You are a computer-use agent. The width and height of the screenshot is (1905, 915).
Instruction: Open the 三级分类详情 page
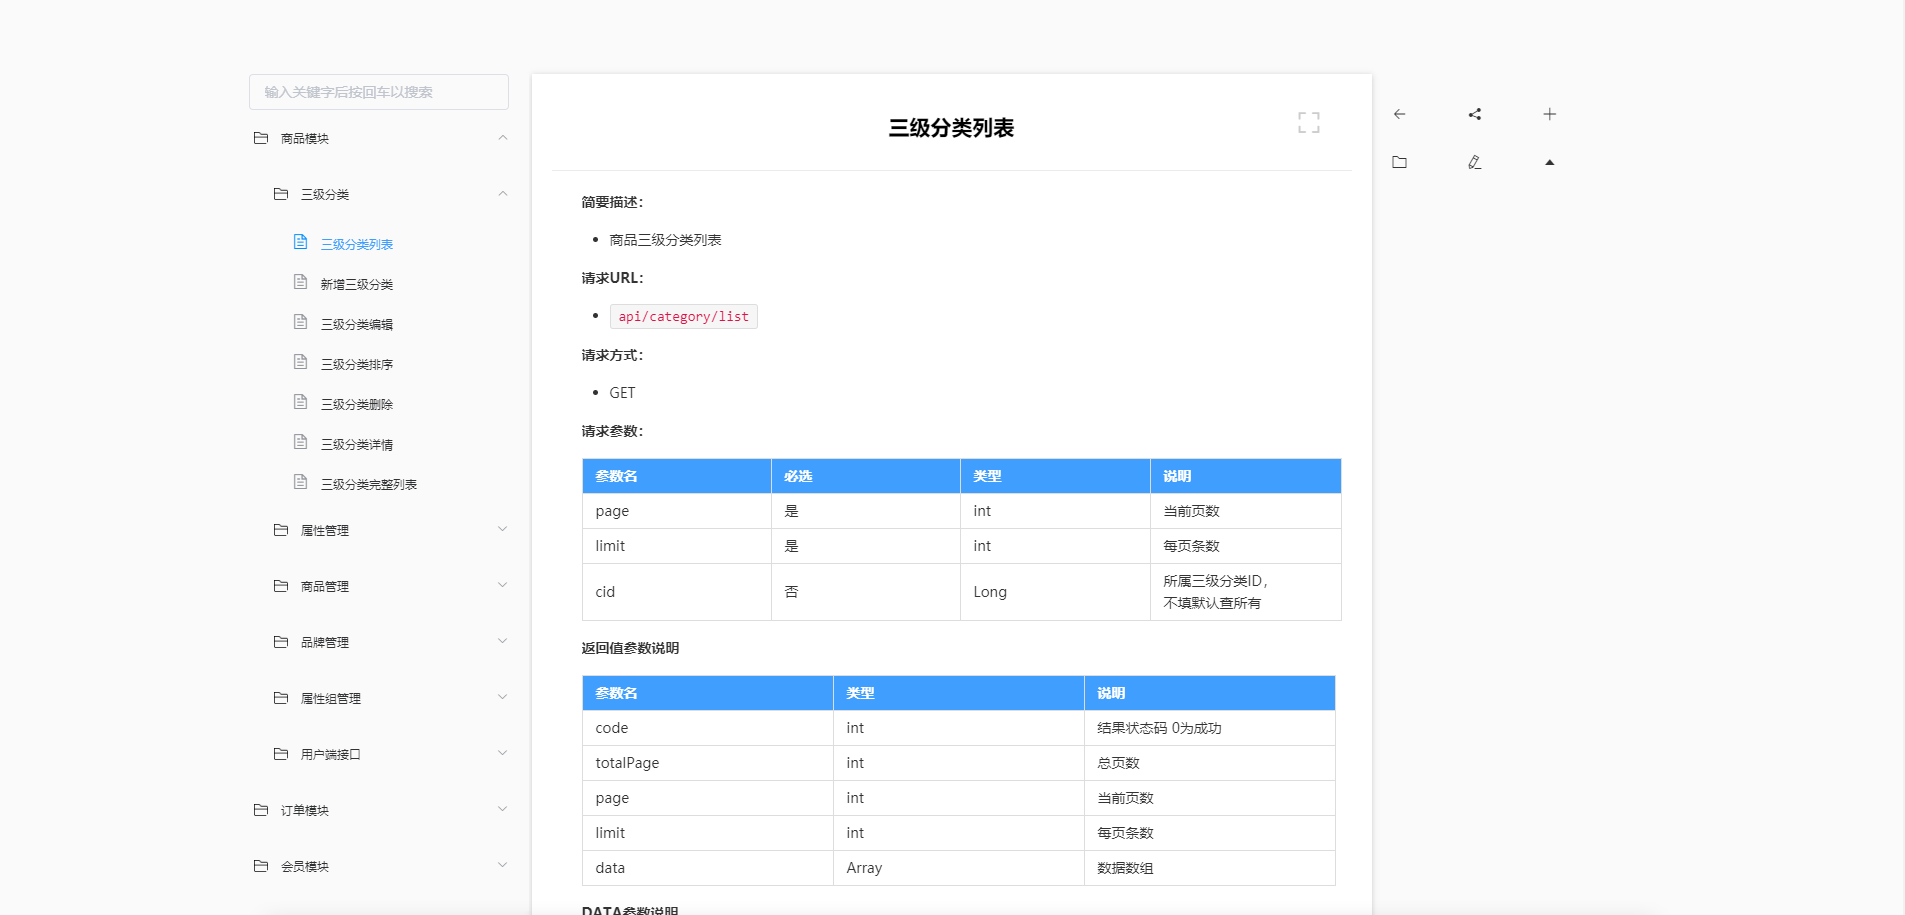pos(357,444)
